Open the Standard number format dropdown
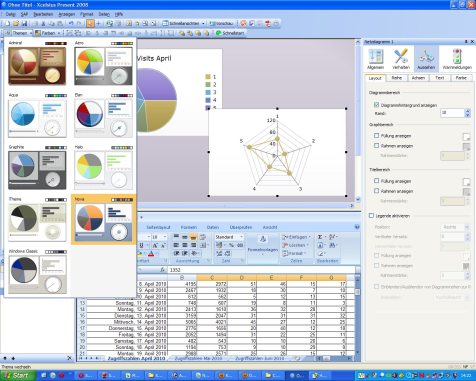Image resolution: width=476 pixels, height=381 pixels. tap(229, 237)
